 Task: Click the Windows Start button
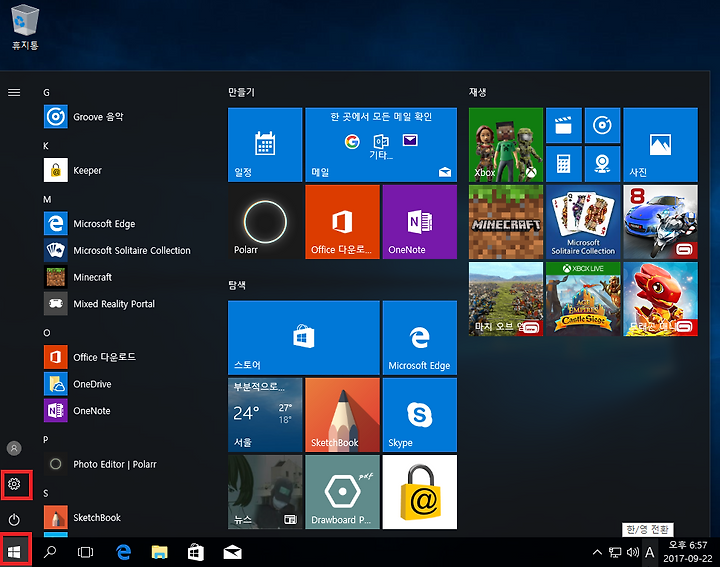[14, 552]
